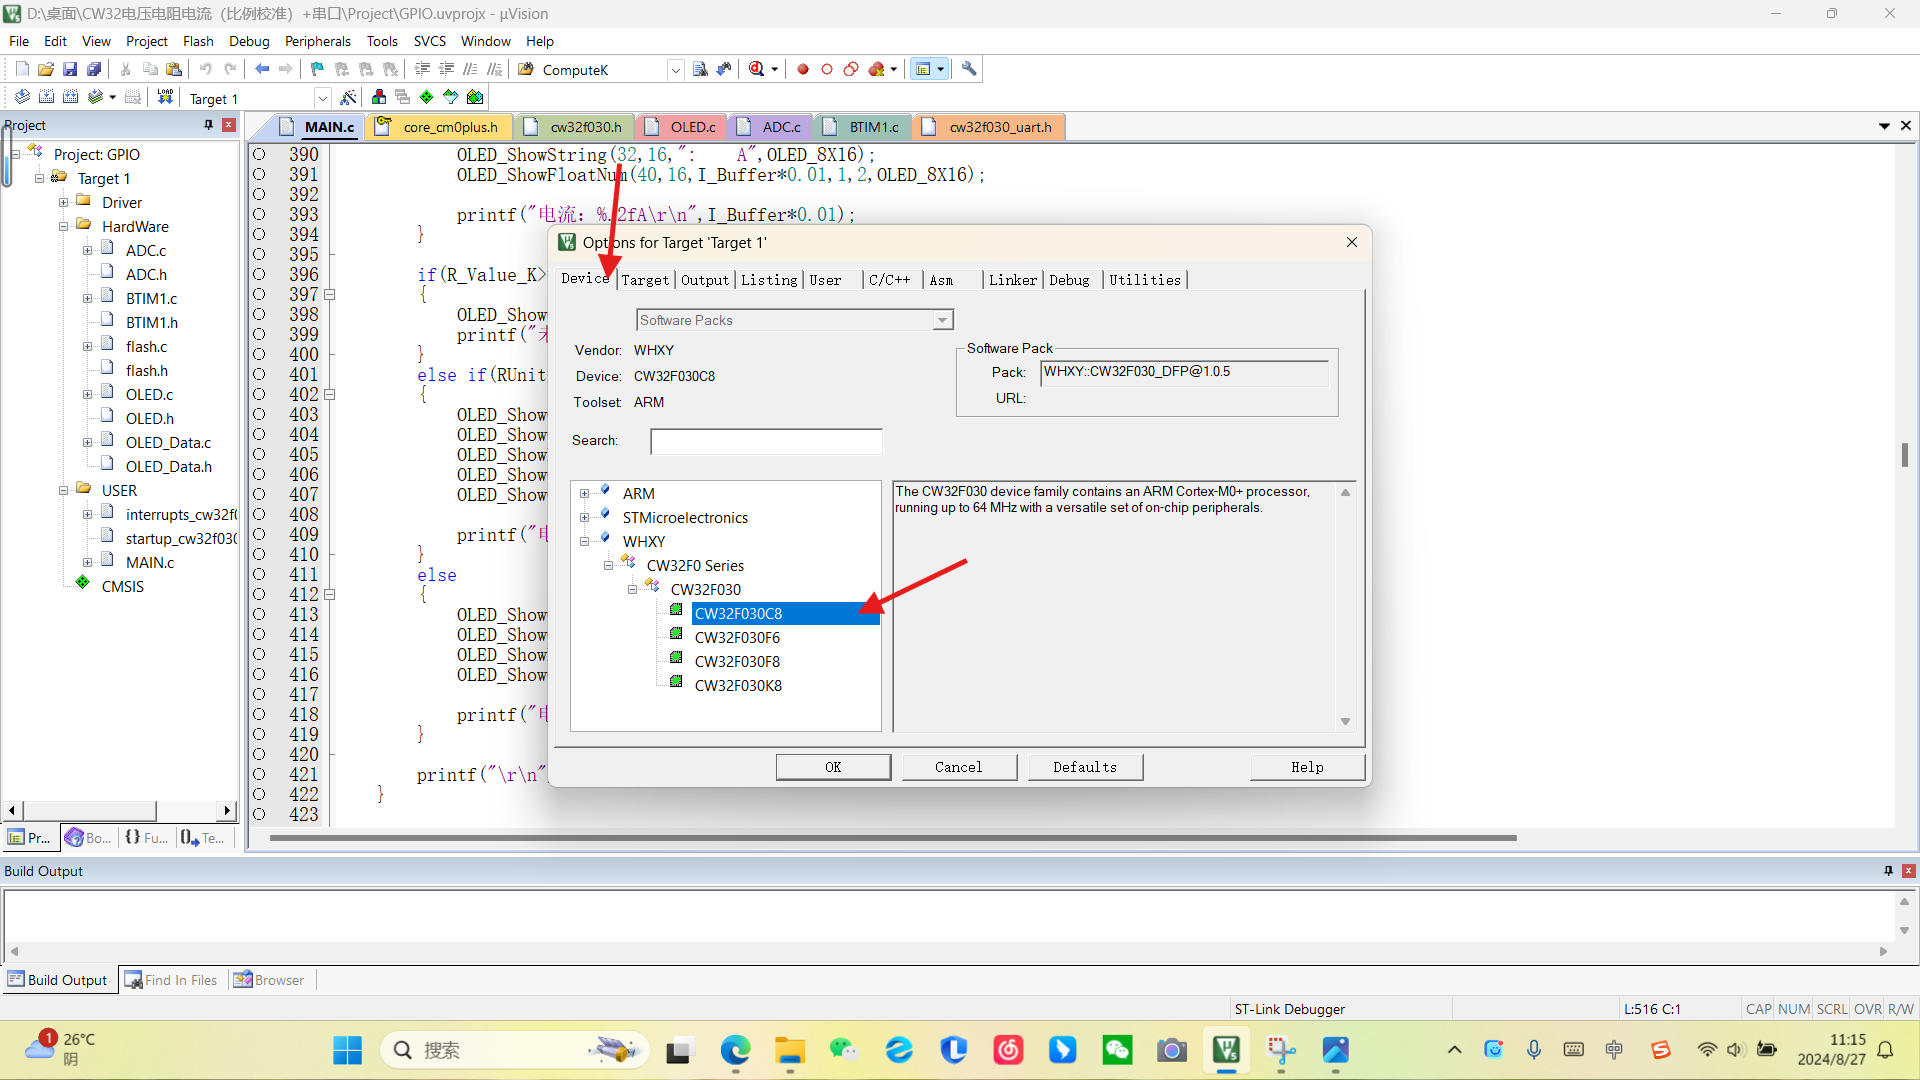Click the editor vertical scrollbar thumb

pos(1905,454)
